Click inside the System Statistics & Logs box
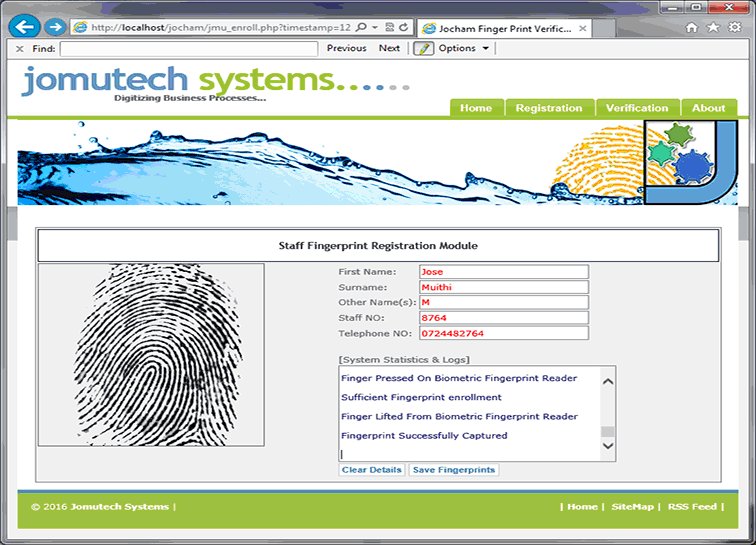The width and height of the screenshot is (756, 545). click(470, 414)
